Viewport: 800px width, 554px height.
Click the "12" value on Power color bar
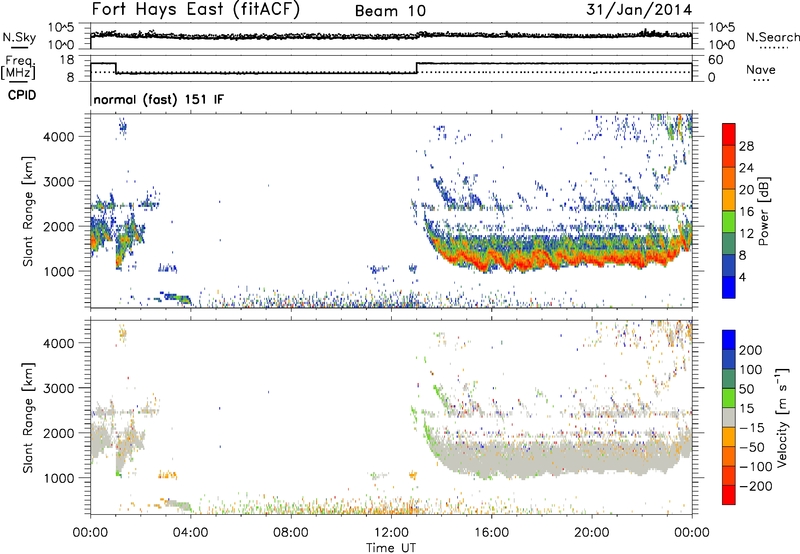click(x=746, y=234)
